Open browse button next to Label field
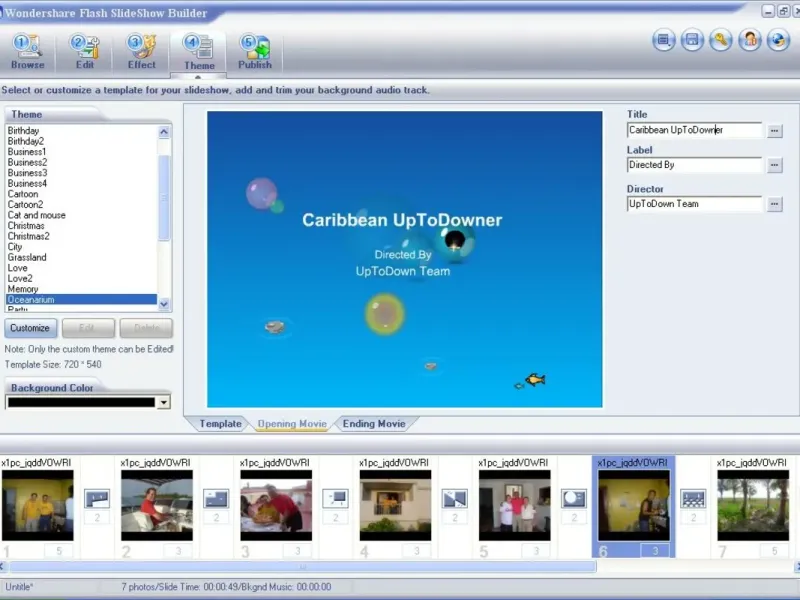The image size is (800, 600). pyautogui.click(x=774, y=165)
